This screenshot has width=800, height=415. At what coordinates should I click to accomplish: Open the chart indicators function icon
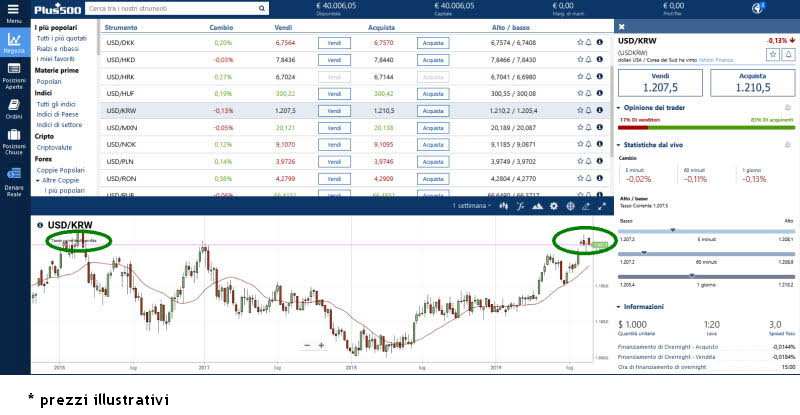[520, 205]
